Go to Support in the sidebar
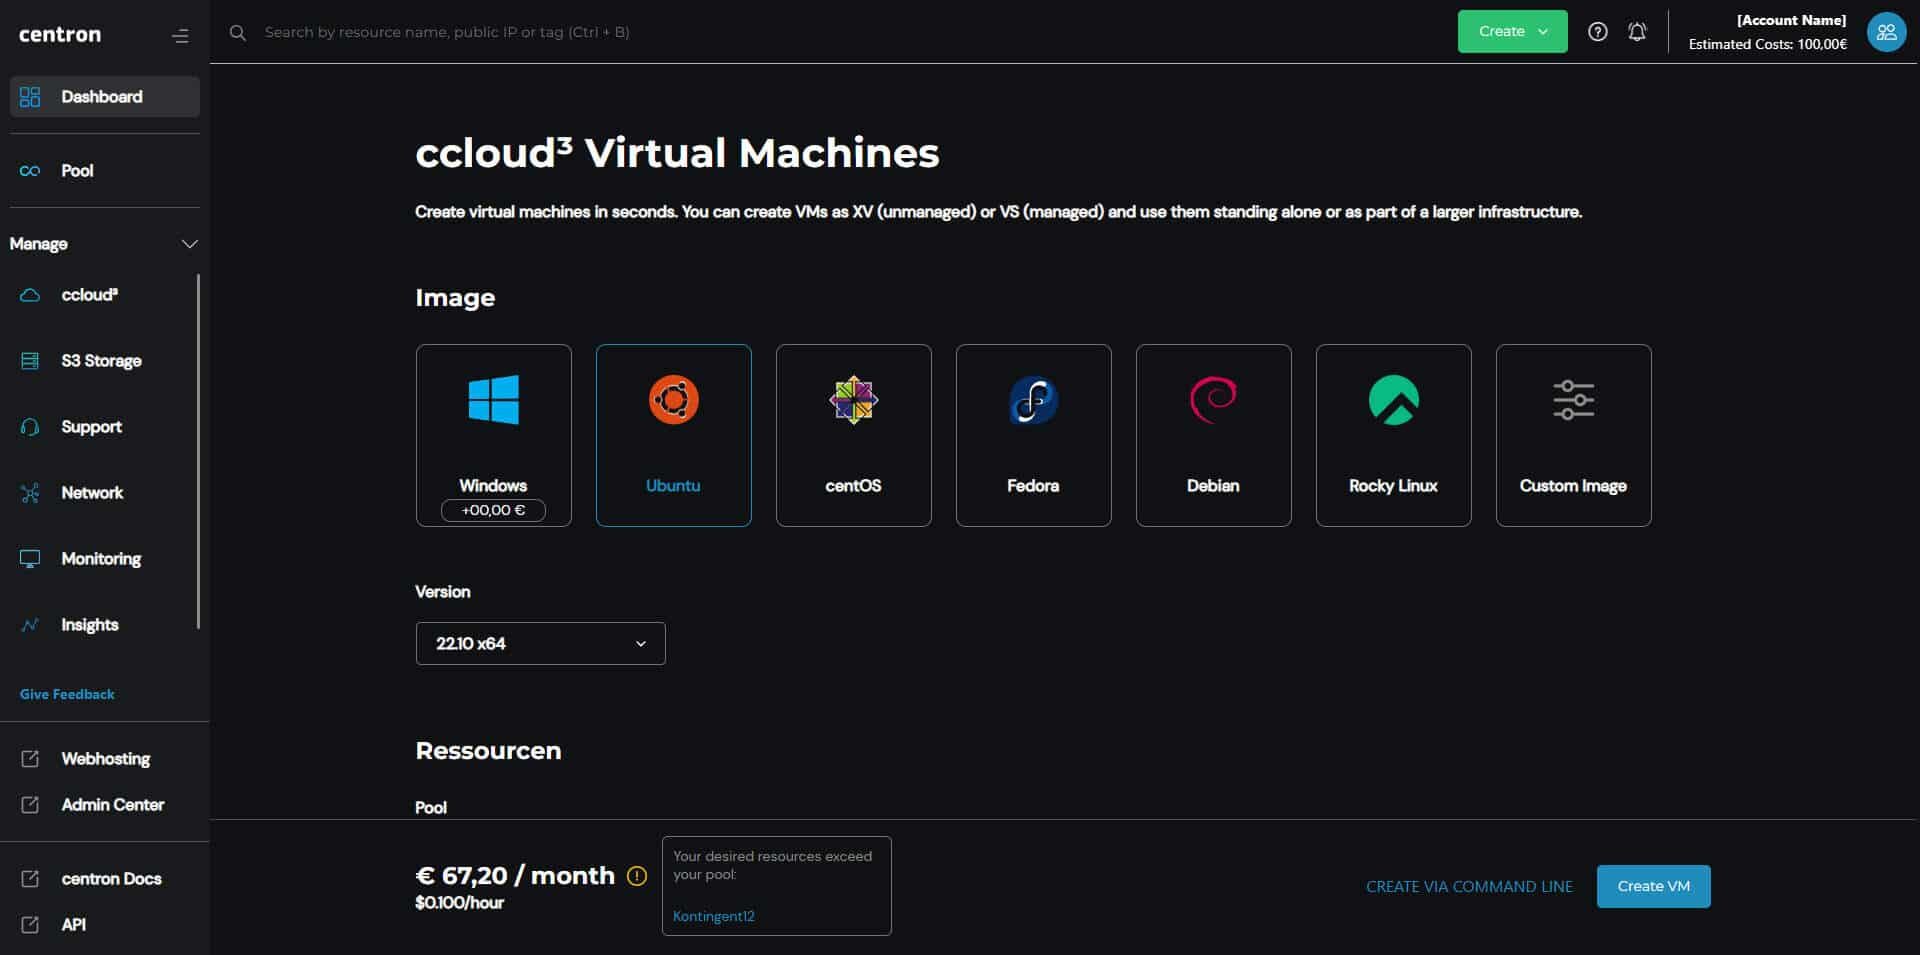 [91, 427]
